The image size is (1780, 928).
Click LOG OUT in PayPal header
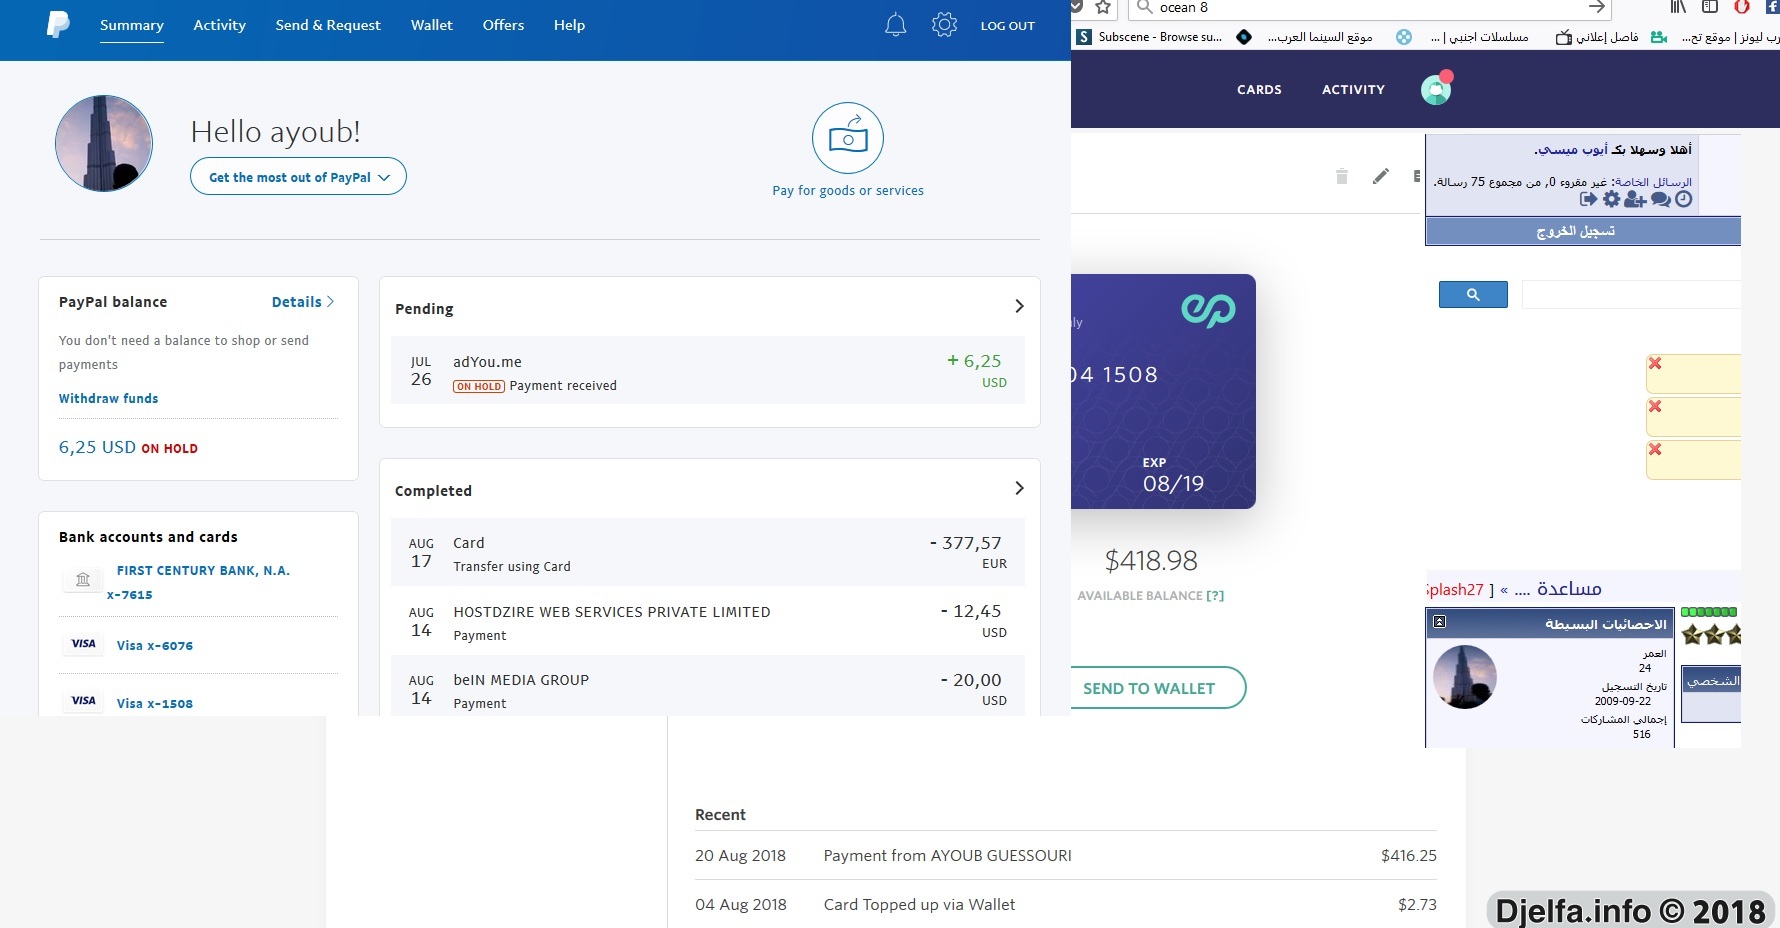click(1007, 26)
